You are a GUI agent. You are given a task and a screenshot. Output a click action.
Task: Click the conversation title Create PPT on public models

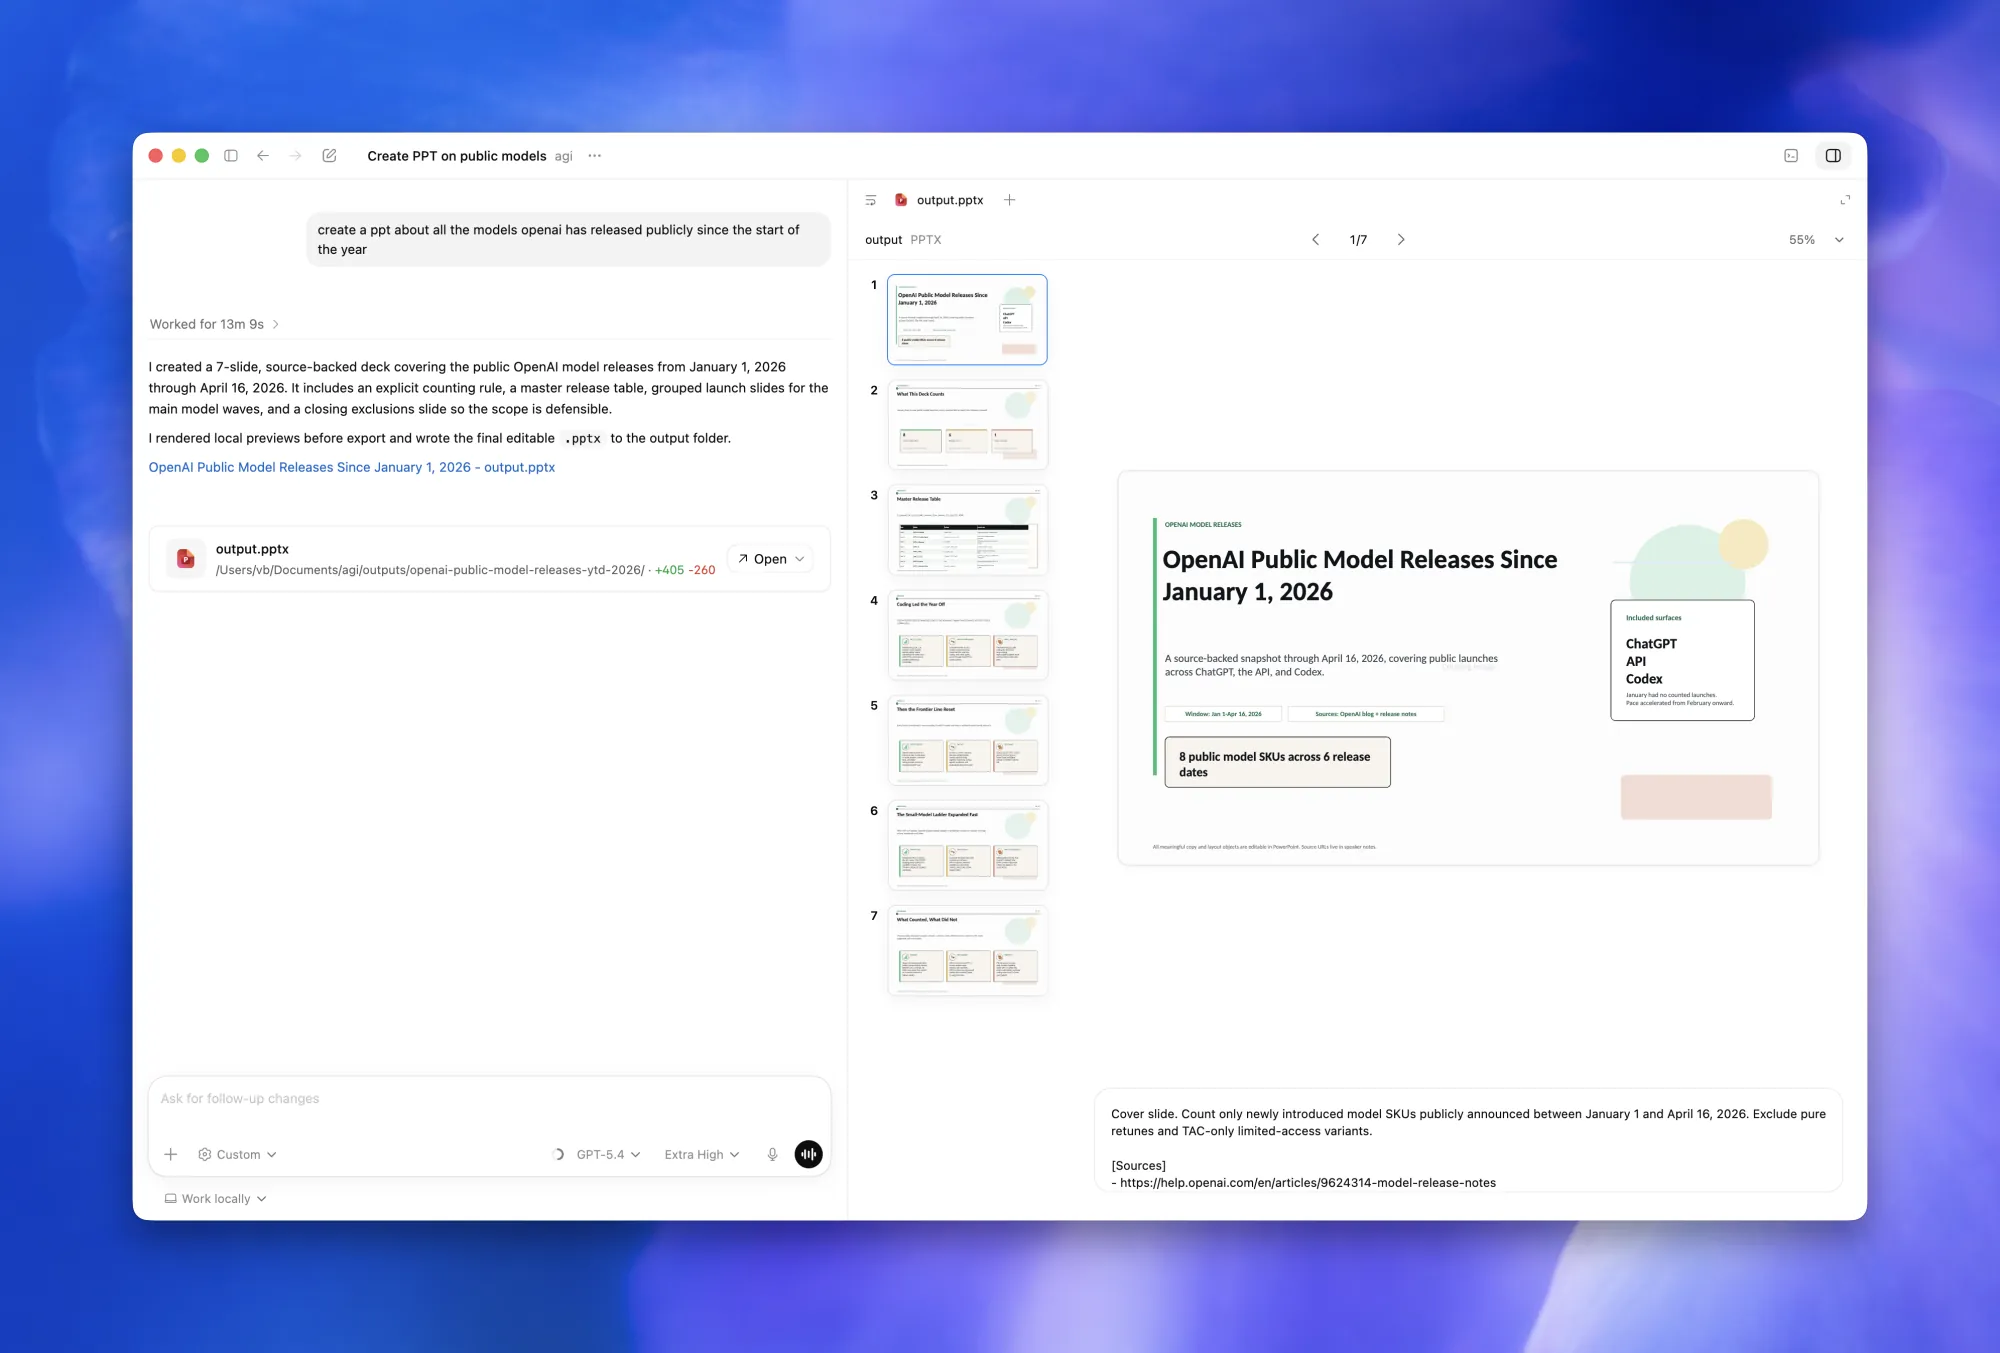[x=457, y=156]
